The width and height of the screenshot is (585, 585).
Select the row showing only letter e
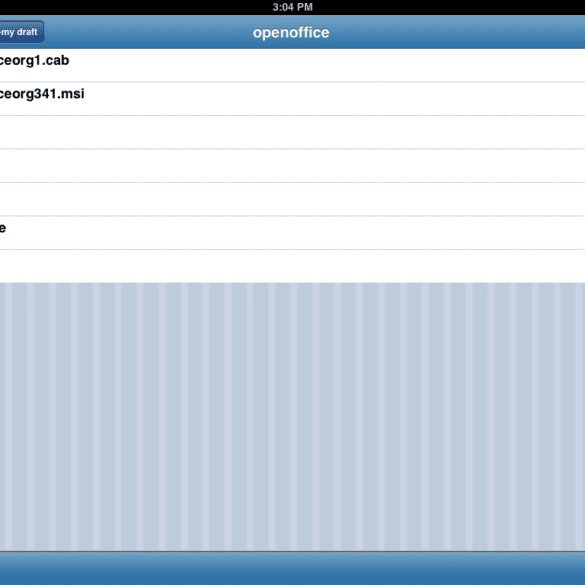tap(292, 233)
